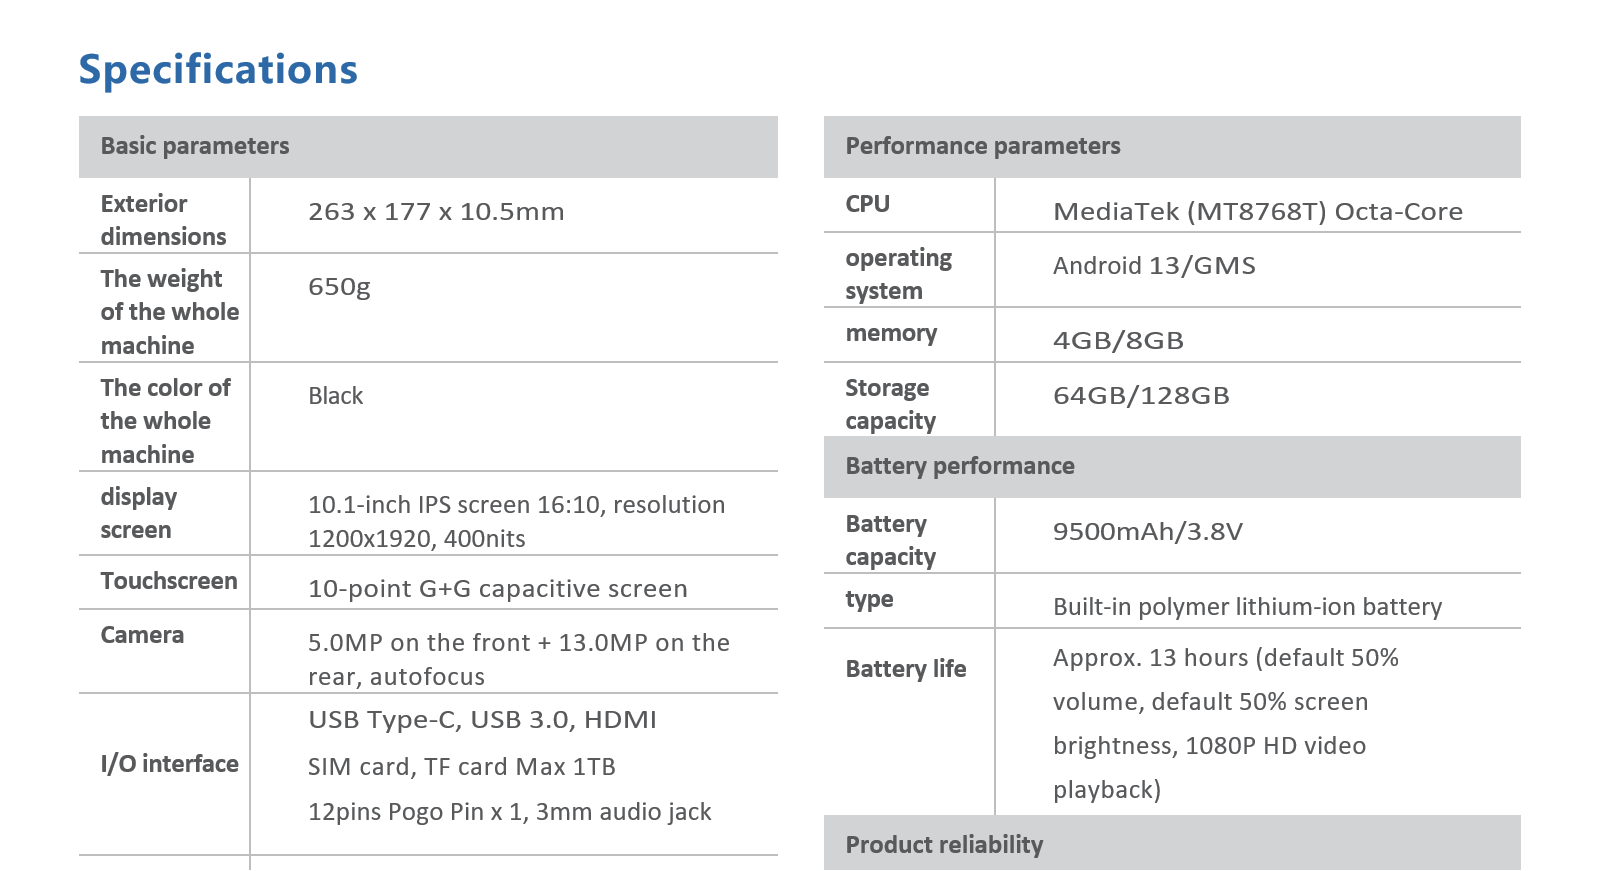Screen dimensions: 1610x871
Task: Click the 10.1-inch IPS screen description
Action: tap(516, 521)
